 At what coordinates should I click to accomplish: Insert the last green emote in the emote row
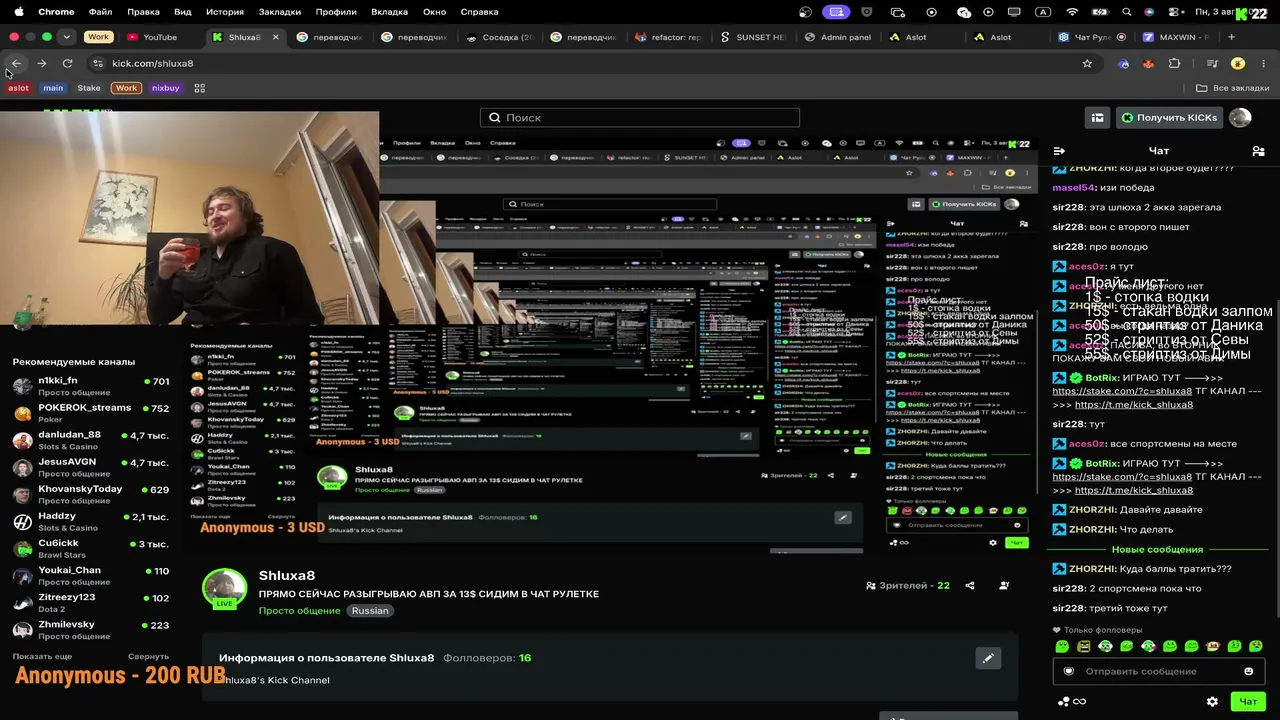[x=1256, y=647]
